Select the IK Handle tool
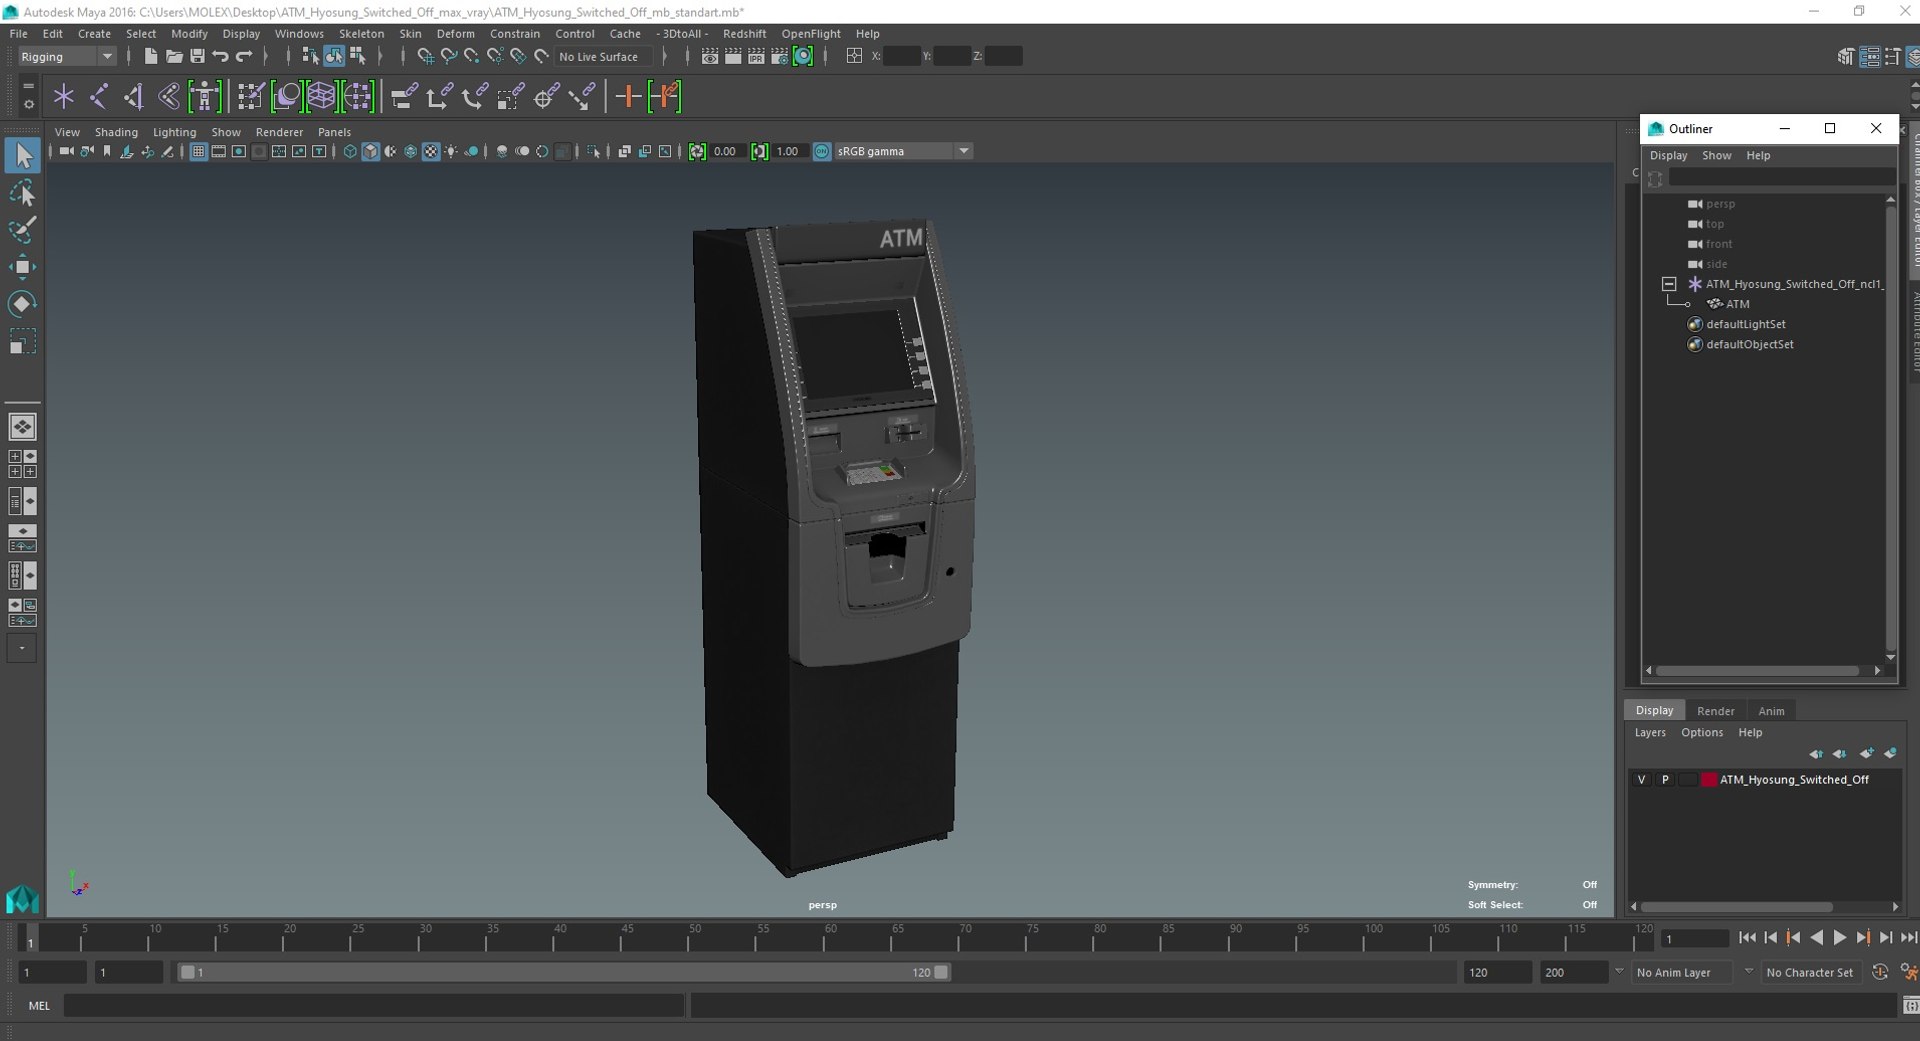 [134, 97]
